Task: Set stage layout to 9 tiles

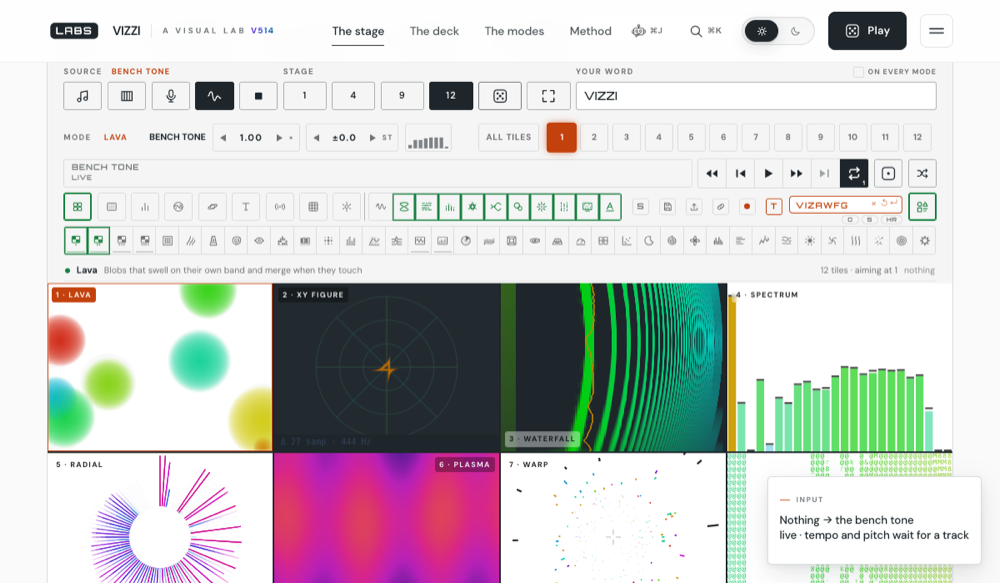Action: pyautogui.click(x=402, y=96)
